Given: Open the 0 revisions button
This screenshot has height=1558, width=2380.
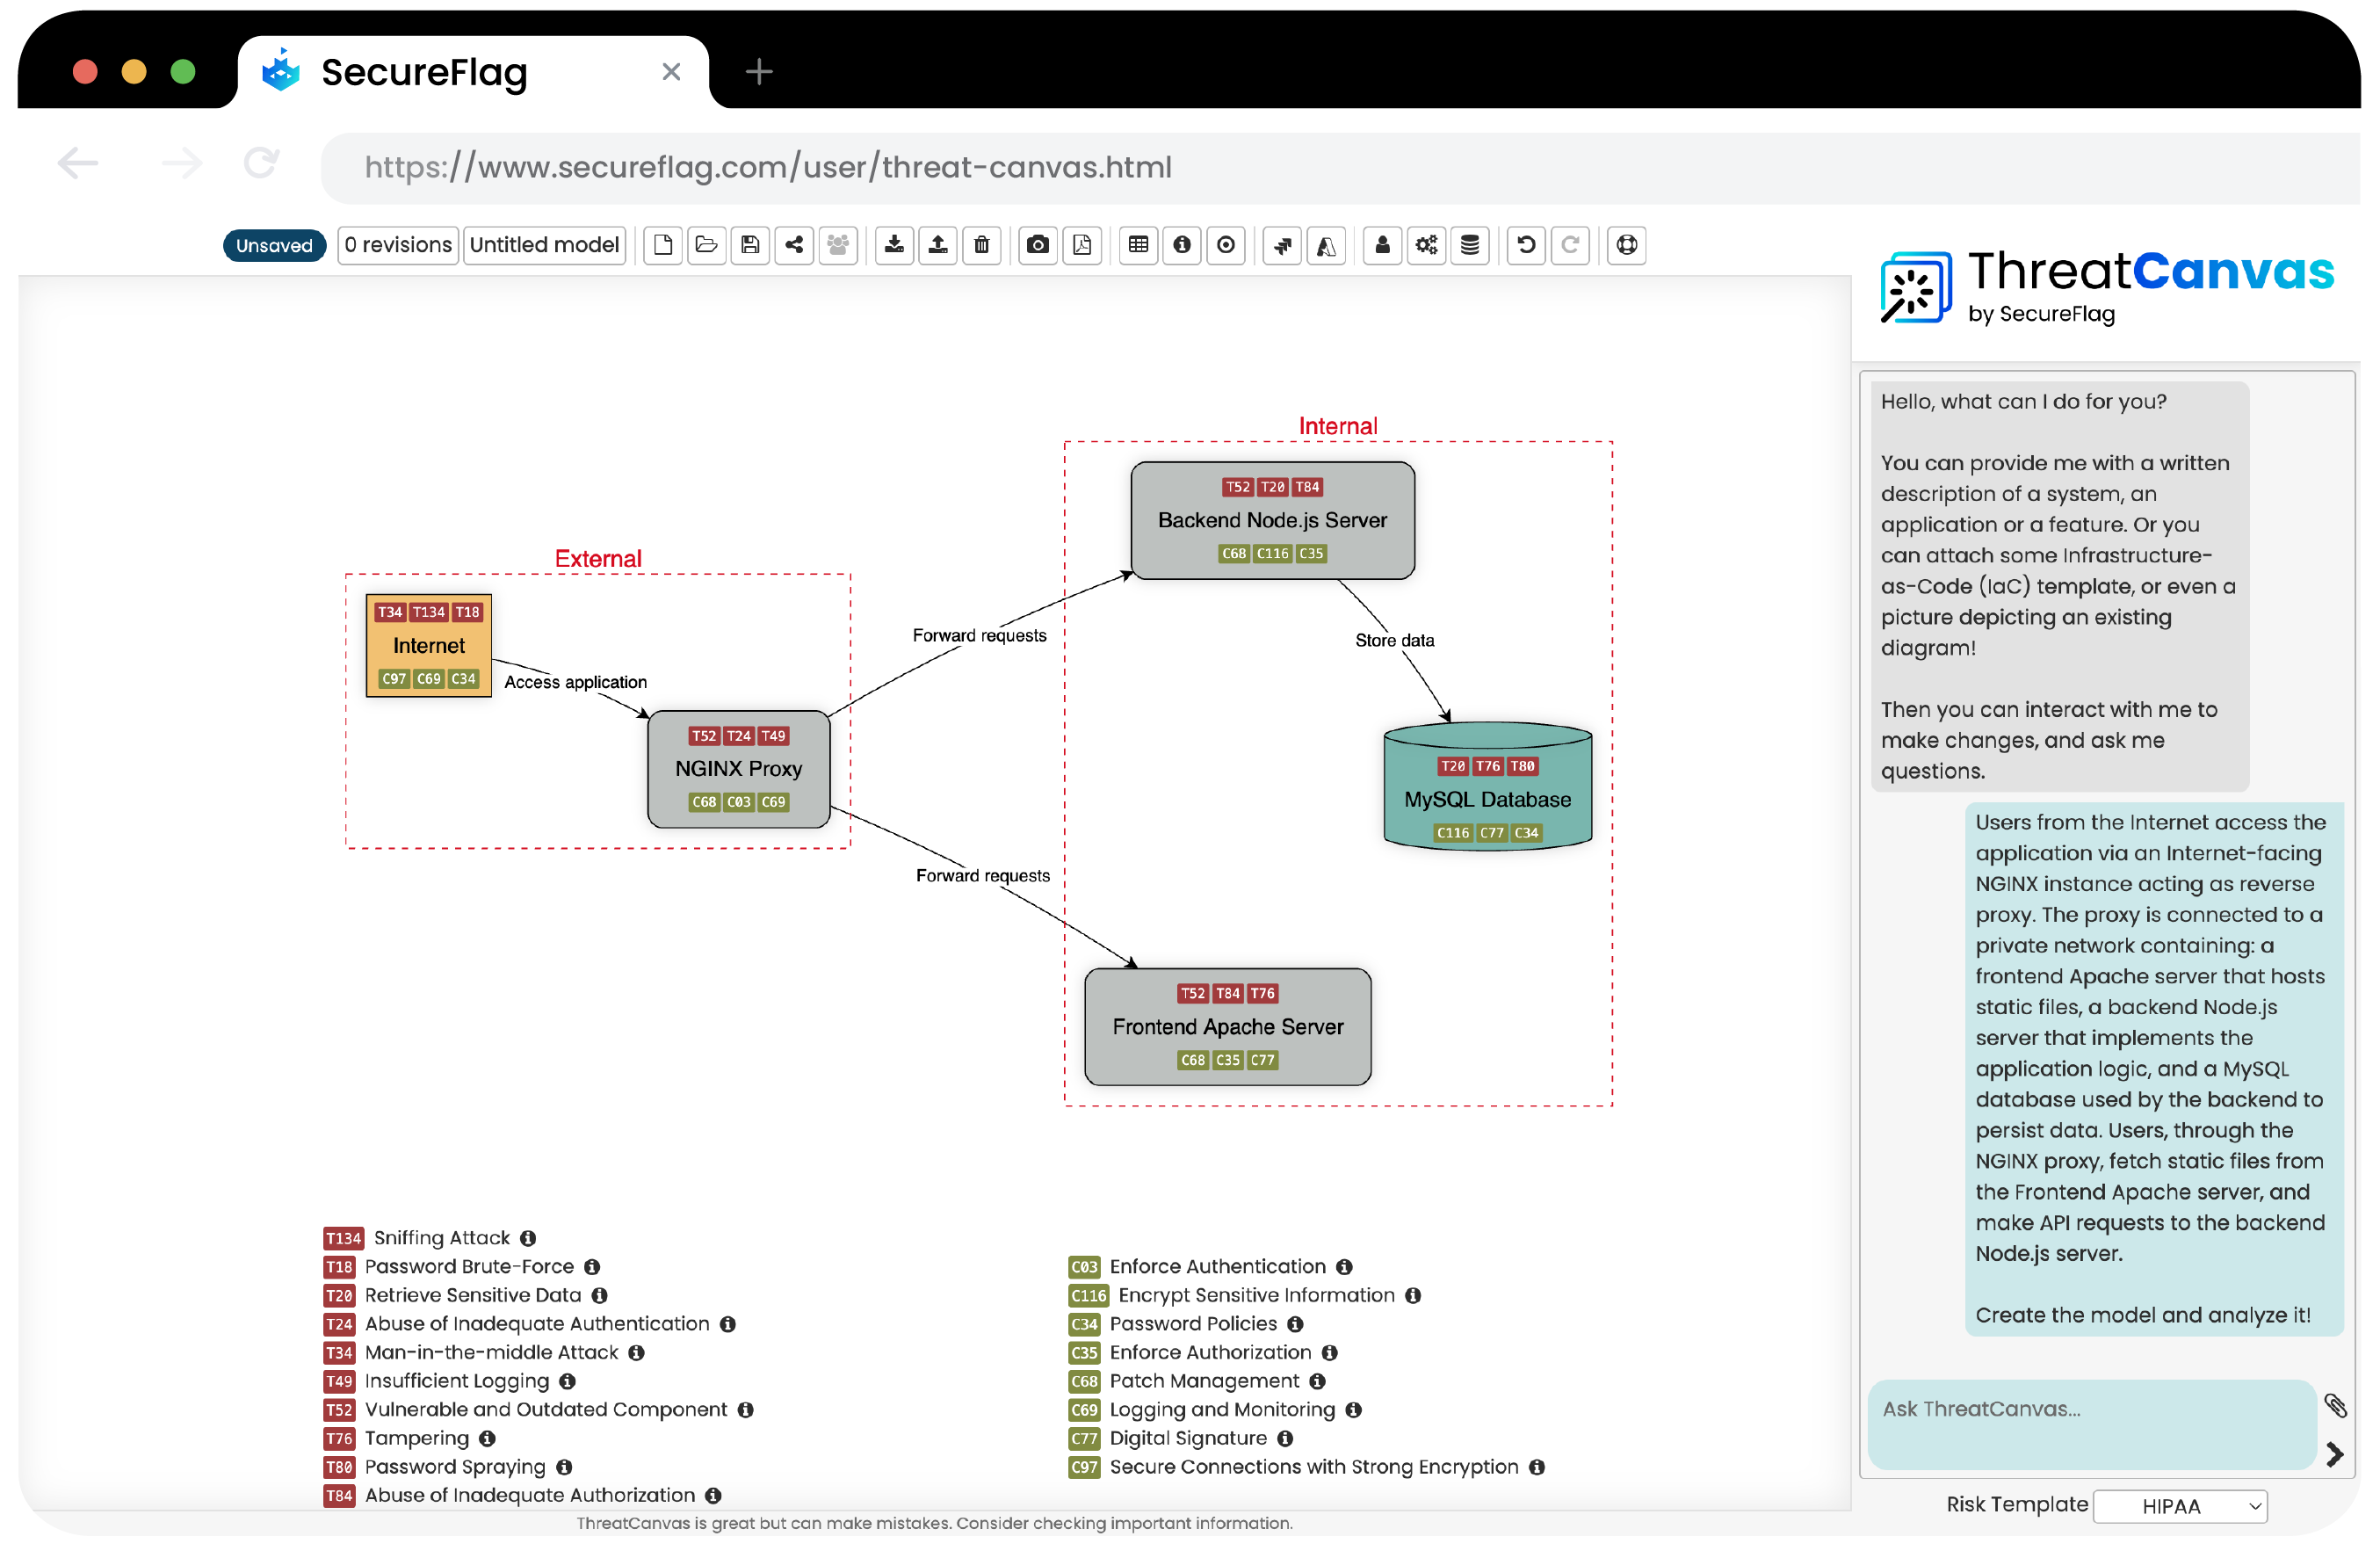Looking at the screenshot, I should click(398, 245).
